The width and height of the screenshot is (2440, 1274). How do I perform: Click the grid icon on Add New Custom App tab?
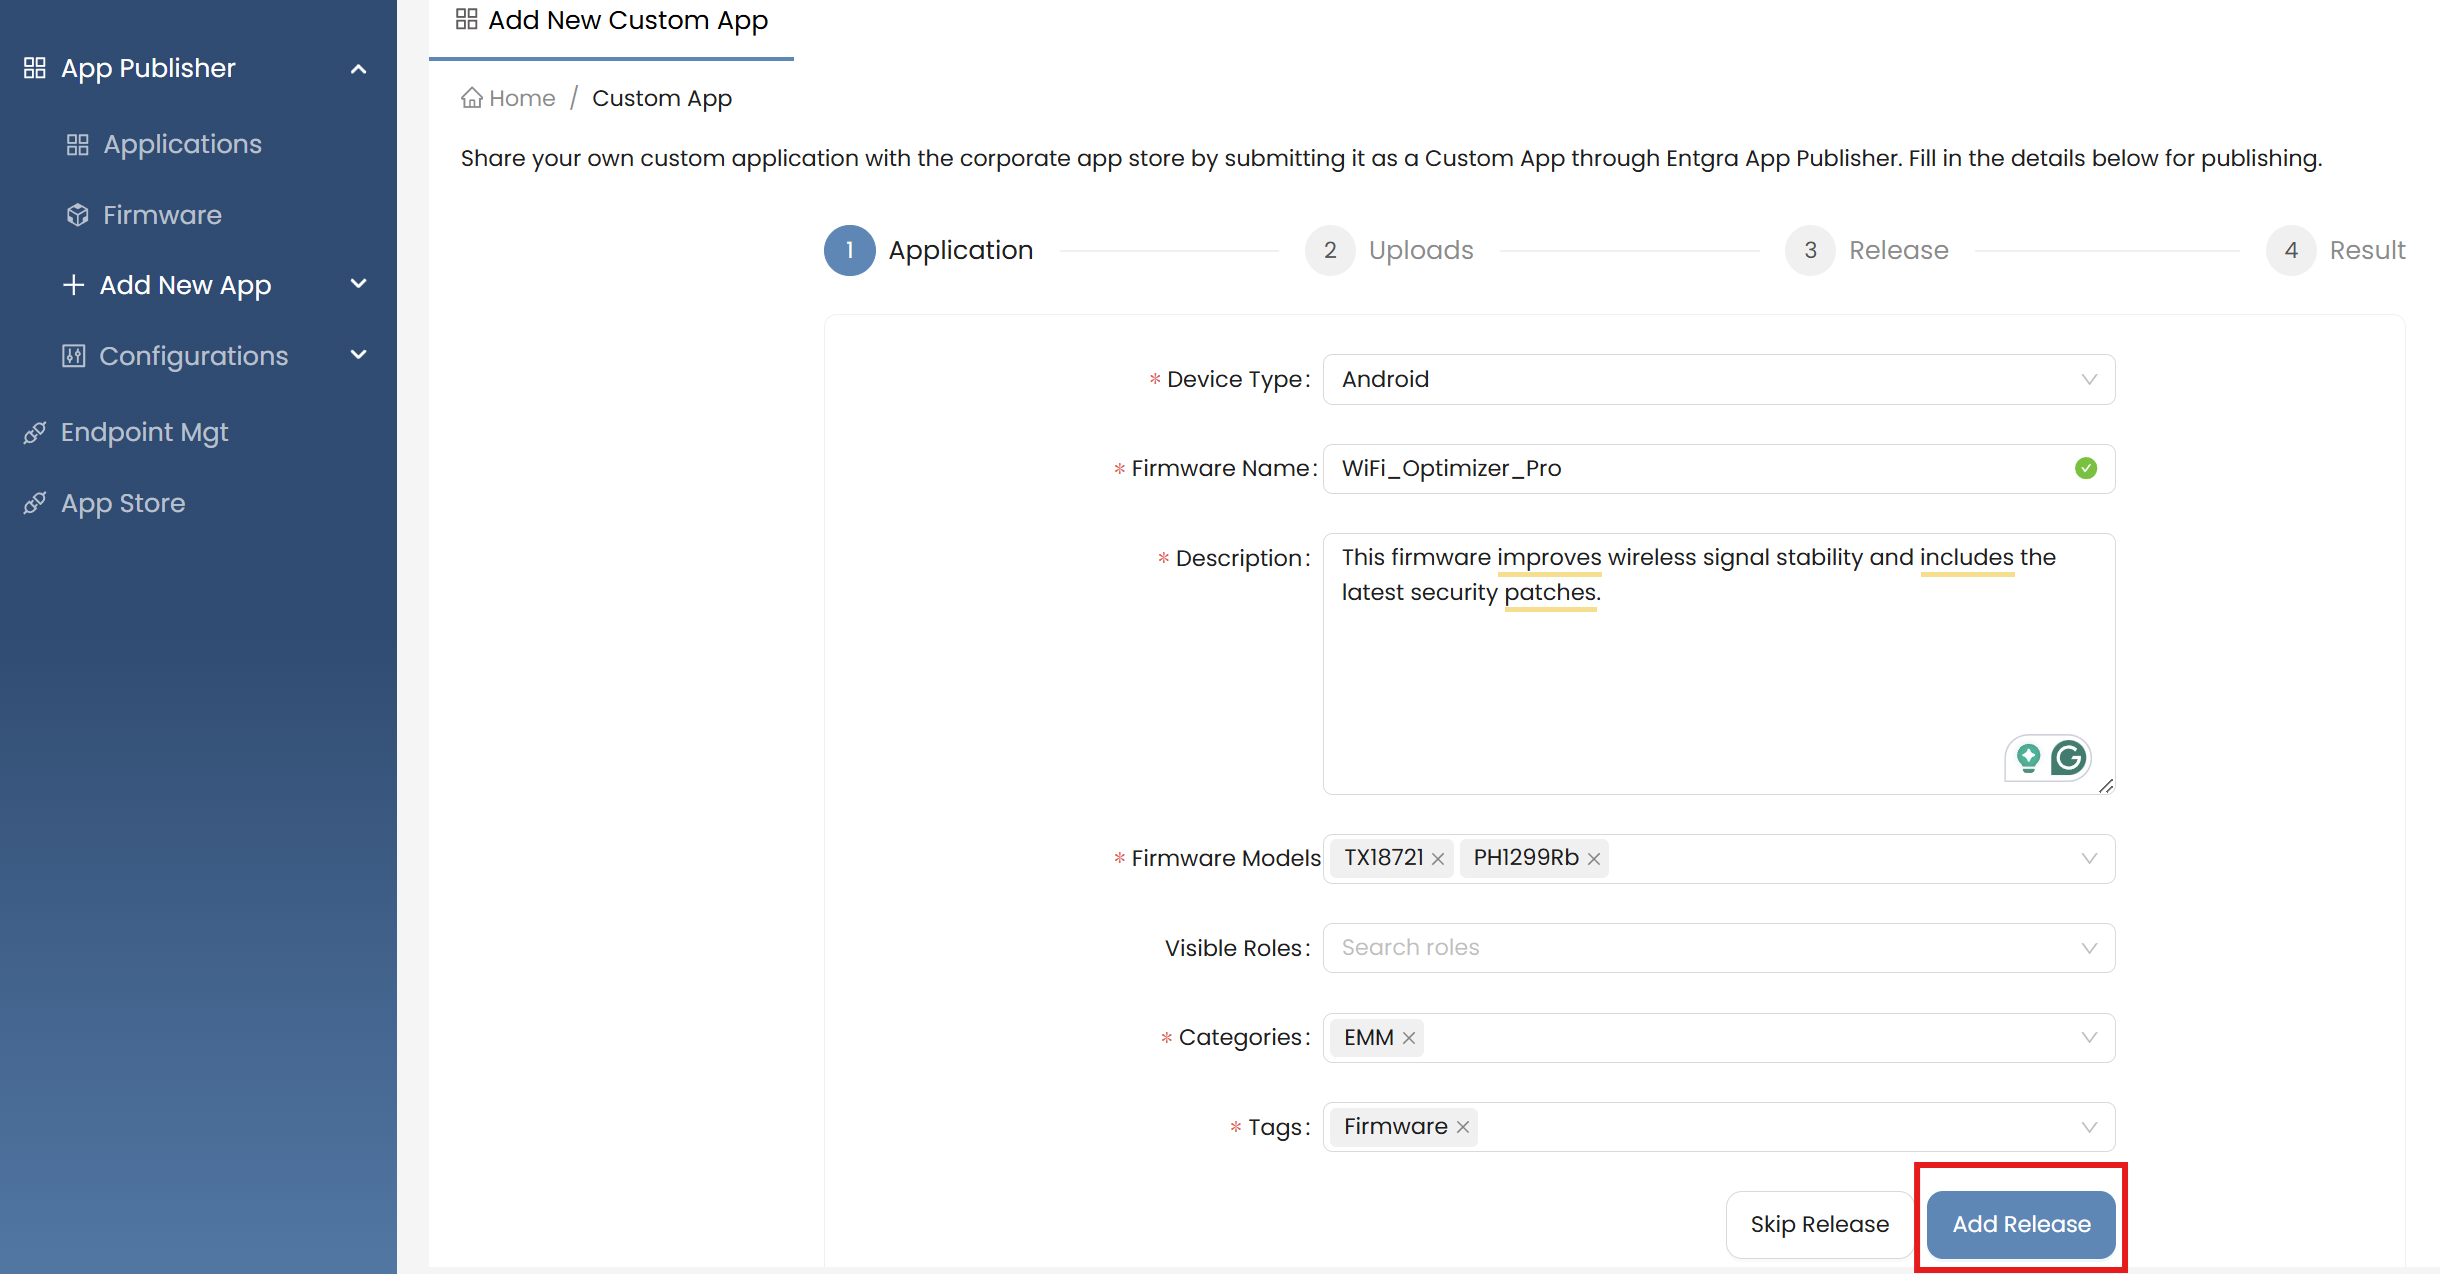(x=467, y=19)
